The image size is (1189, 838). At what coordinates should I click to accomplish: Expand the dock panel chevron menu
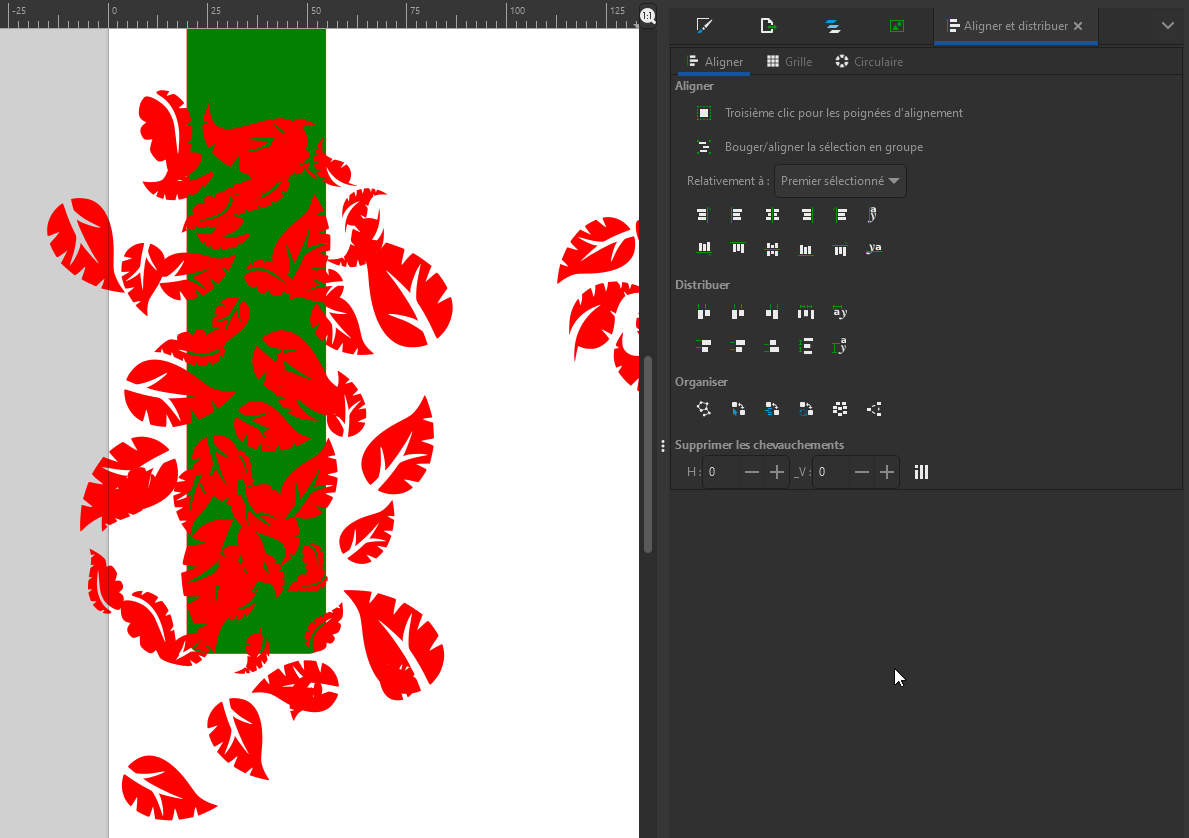tap(1167, 26)
